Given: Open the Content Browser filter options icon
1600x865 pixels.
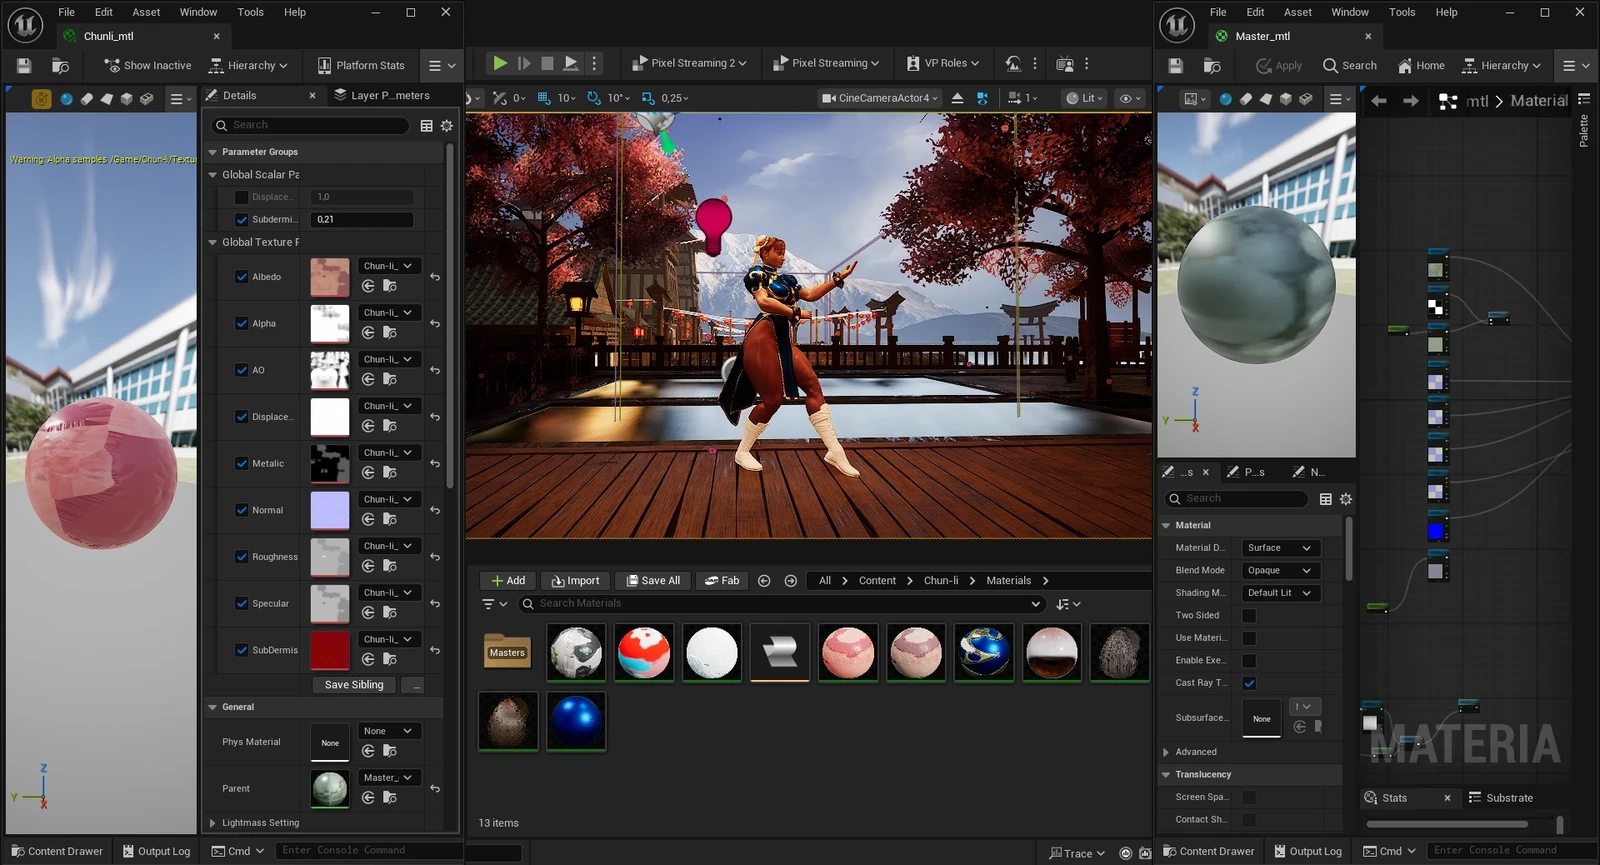Looking at the screenshot, I should coord(494,604).
